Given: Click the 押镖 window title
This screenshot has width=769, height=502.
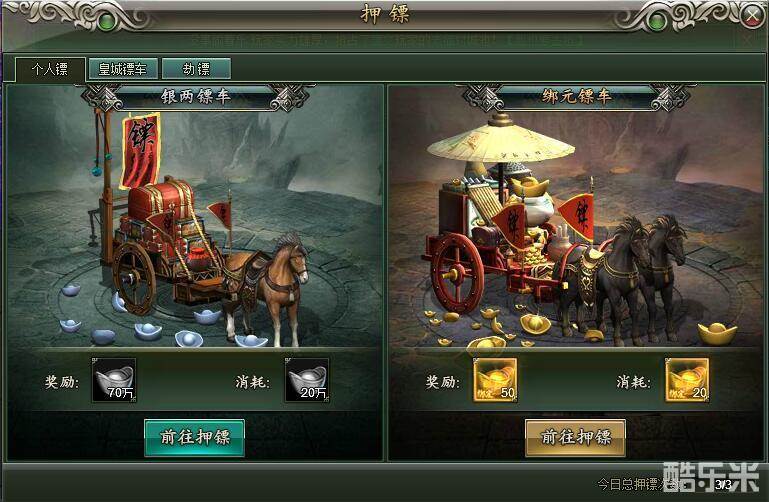Looking at the screenshot, I should pyautogui.click(x=385, y=14).
